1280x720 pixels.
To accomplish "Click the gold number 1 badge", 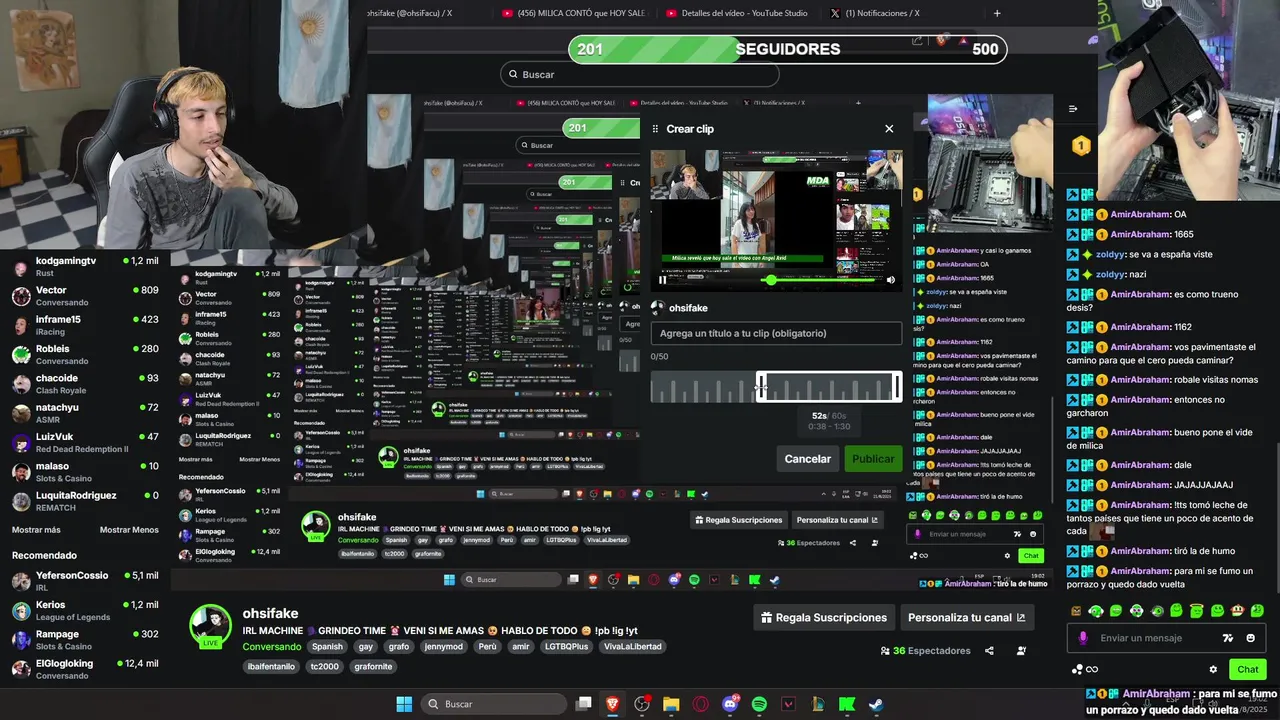I will click(x=1081, y=146).
